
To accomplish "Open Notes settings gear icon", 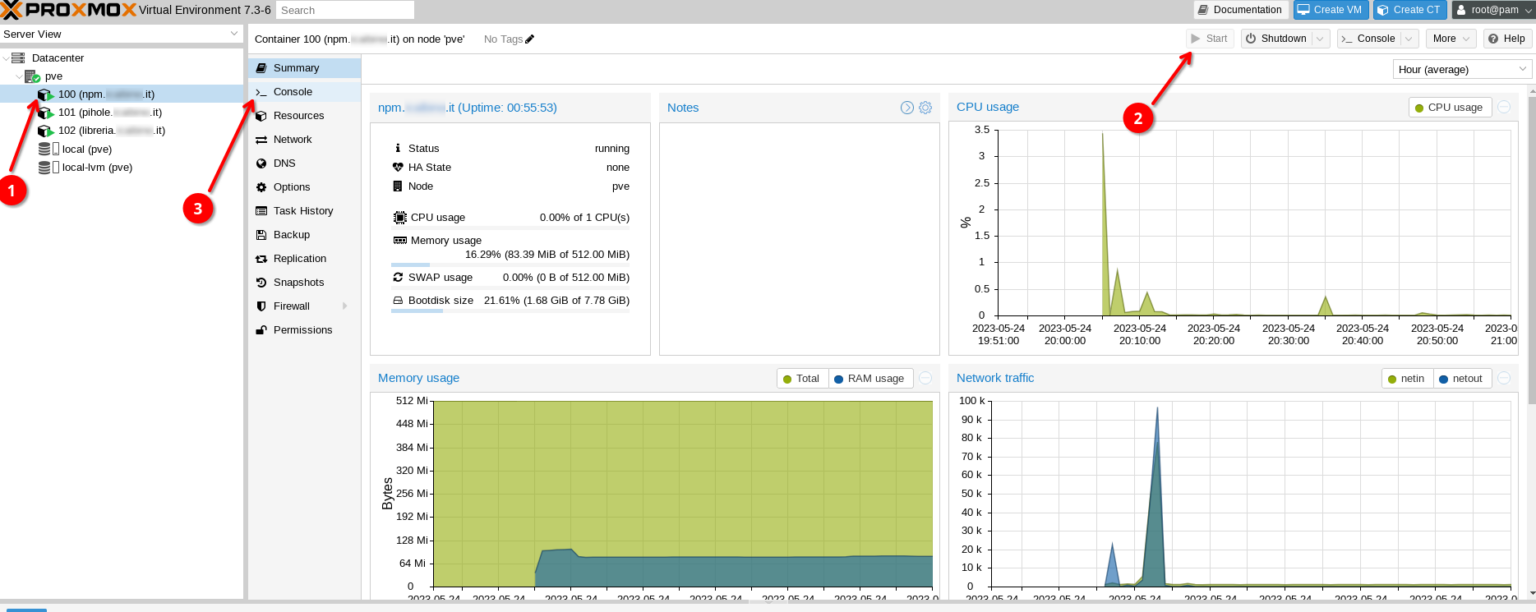I will coord(925,108).
